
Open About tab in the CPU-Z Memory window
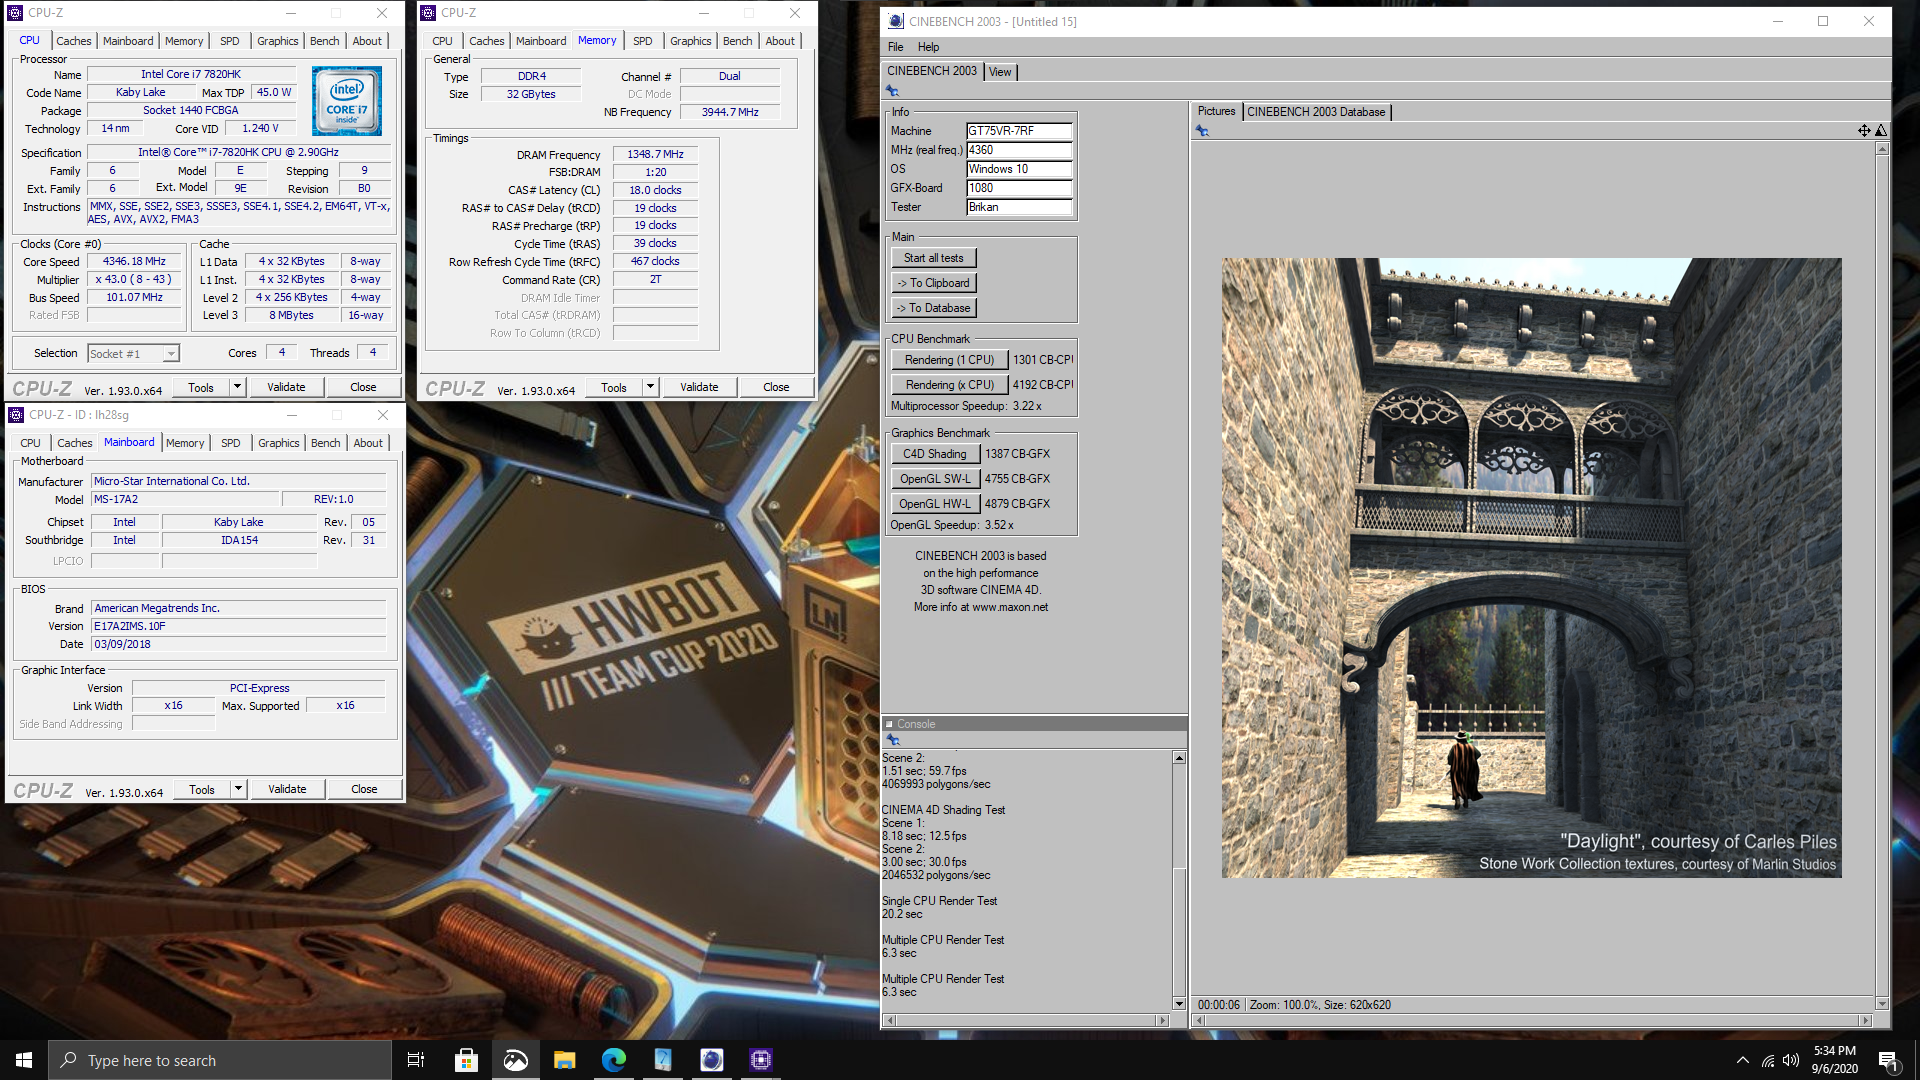point(780,41)
